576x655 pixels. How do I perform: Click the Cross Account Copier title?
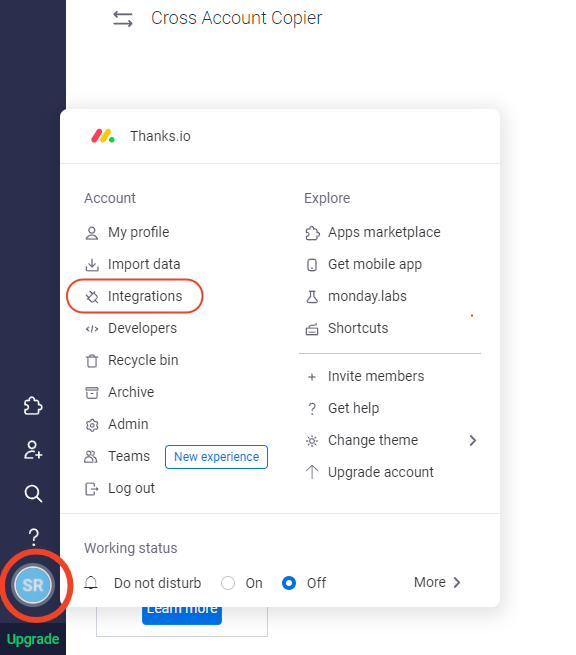(236, 18)
